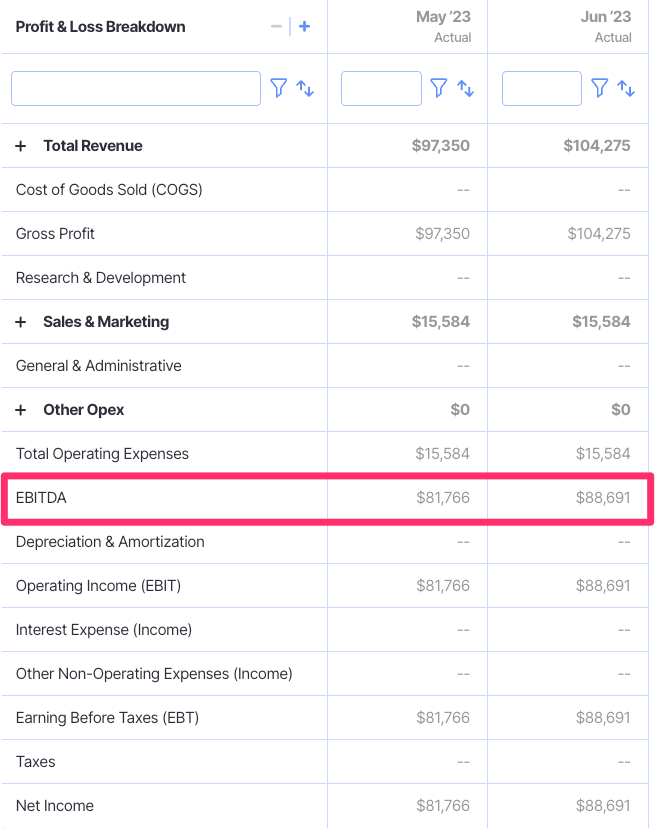The height and width of the screenshot is (828, 655).
Task: Click the collapse-all minus icon in the header
Action: coord(276,27)
